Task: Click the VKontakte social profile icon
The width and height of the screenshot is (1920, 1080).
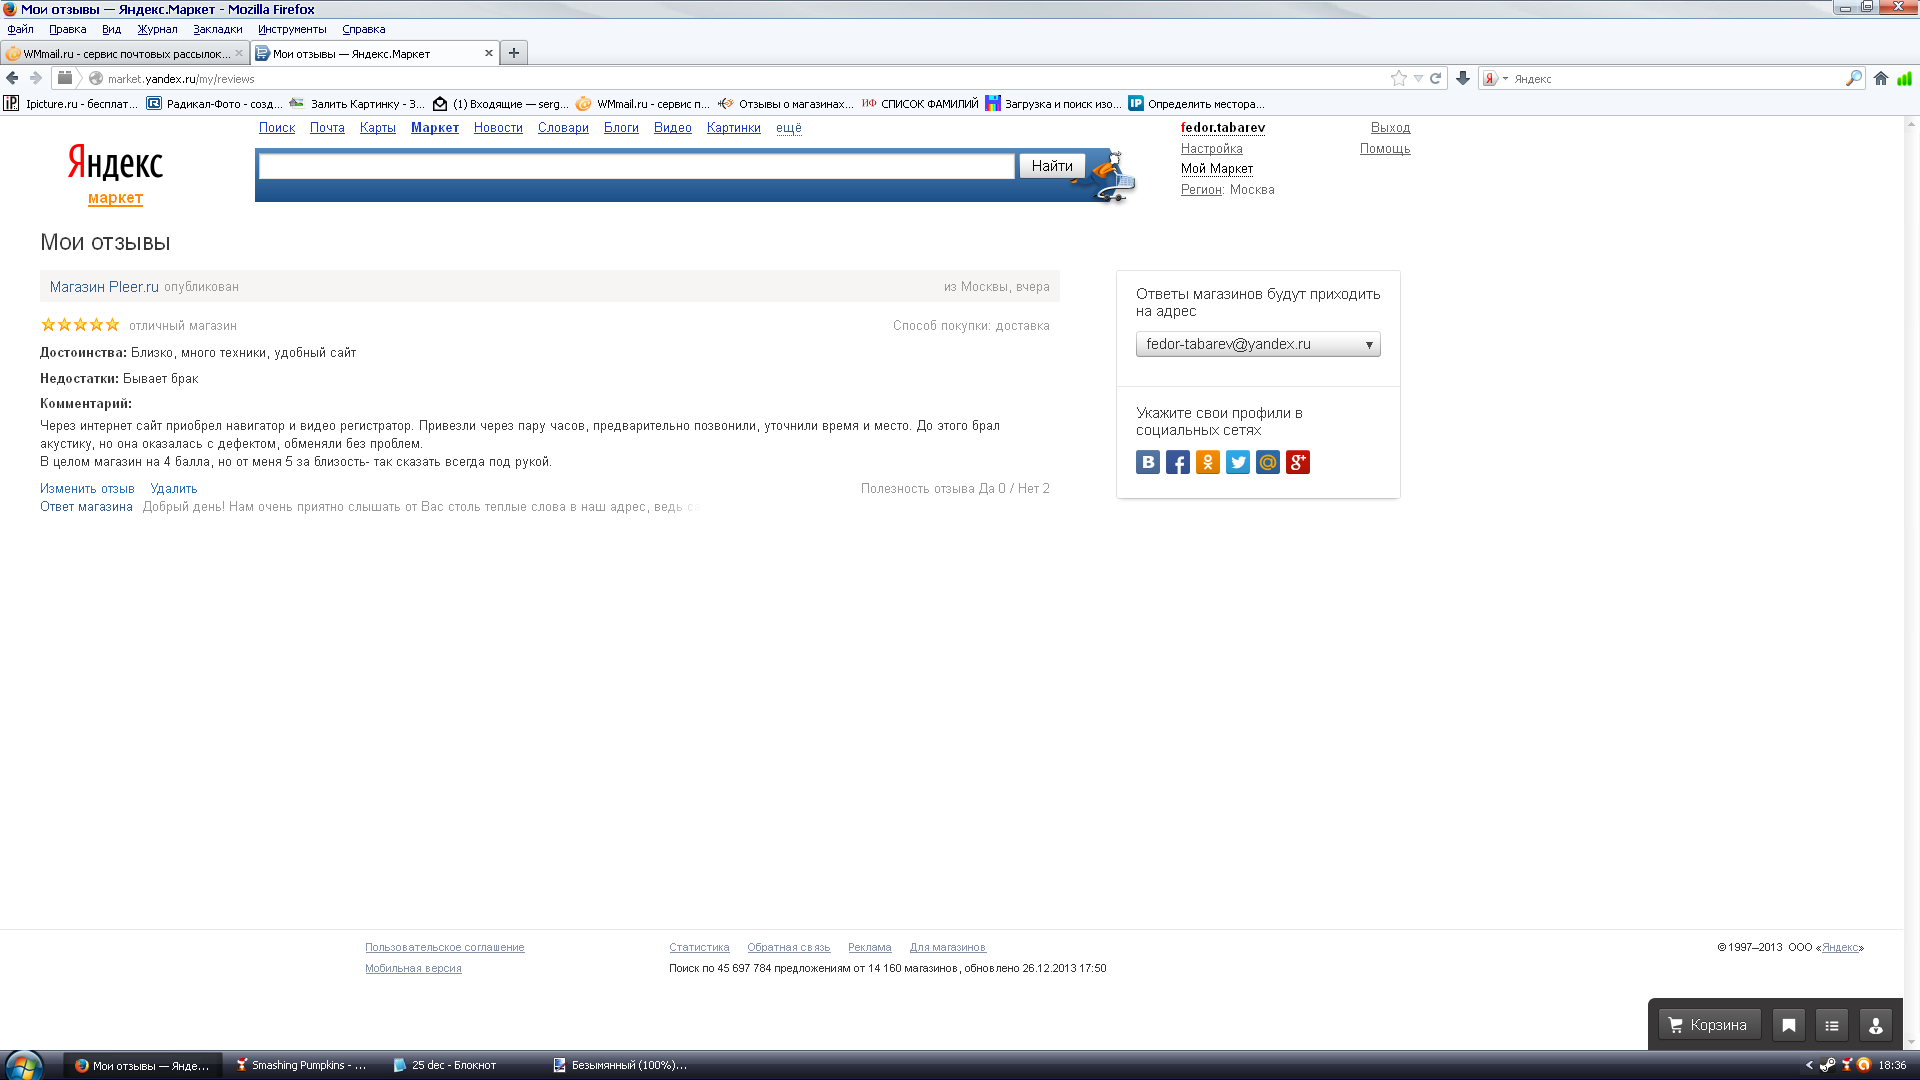Action: coord(1148,462)
